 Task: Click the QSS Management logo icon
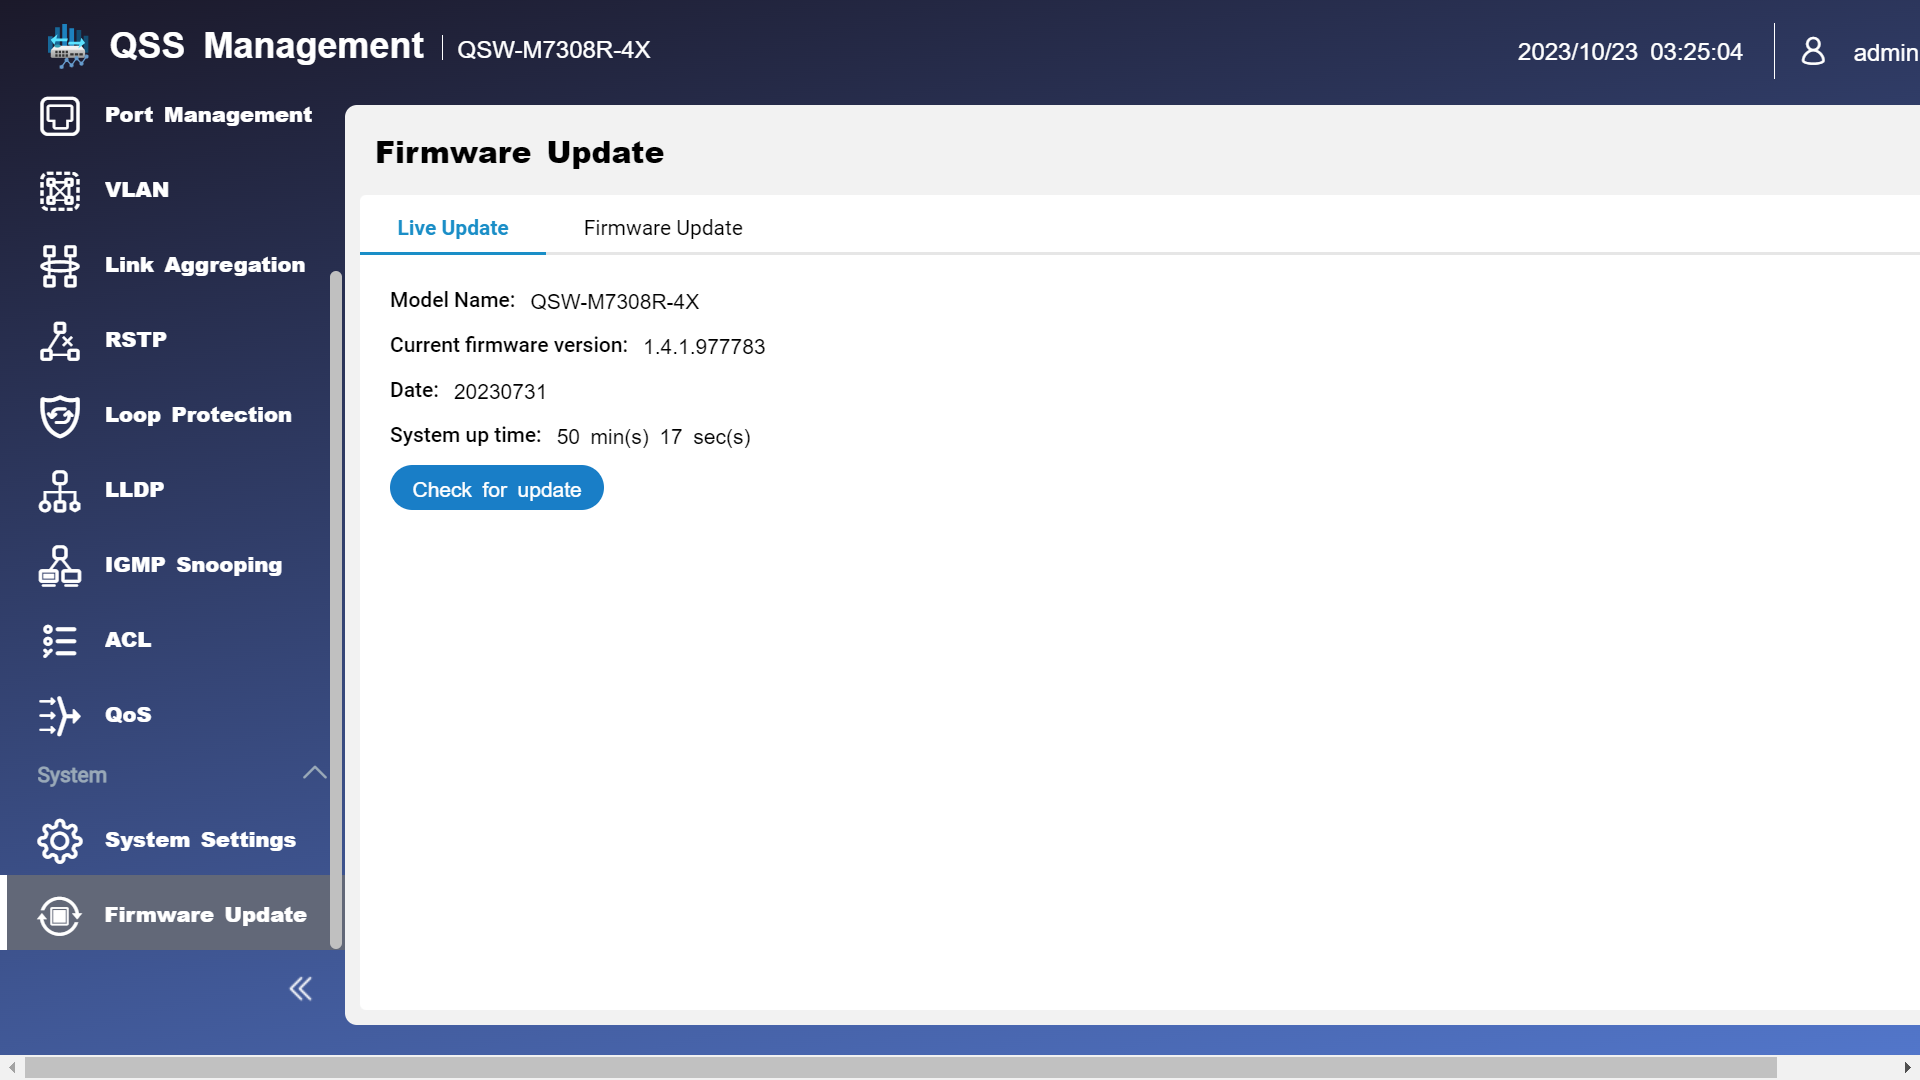pos(68,46)
